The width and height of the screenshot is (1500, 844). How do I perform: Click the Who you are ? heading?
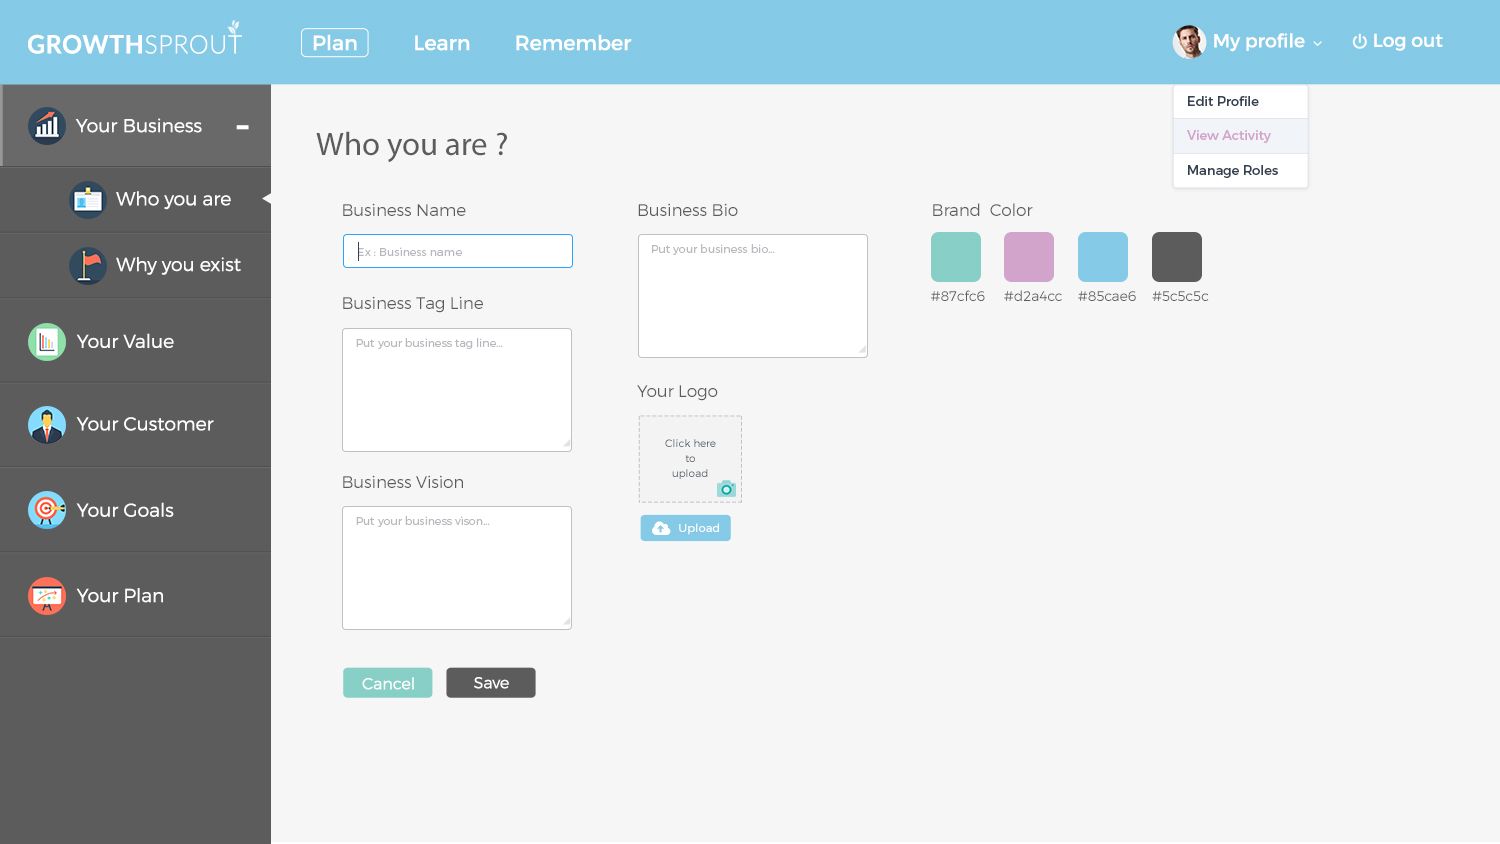click(x=412, y=145)
